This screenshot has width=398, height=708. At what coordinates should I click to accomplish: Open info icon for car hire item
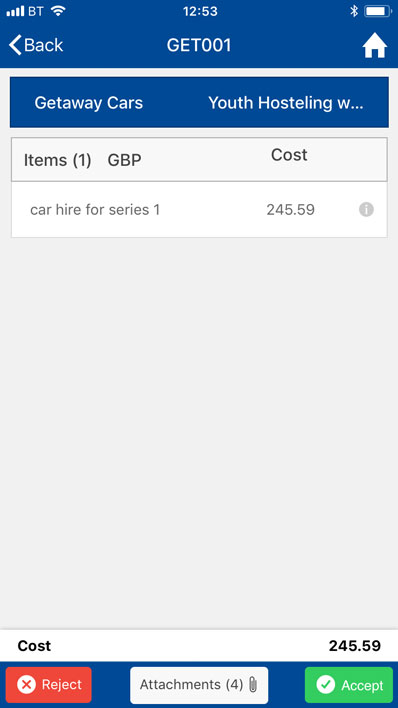pos(366,210)
